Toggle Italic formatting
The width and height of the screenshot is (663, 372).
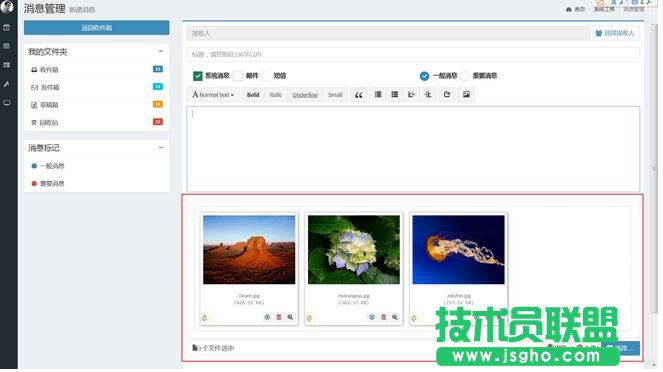[276, 95]
